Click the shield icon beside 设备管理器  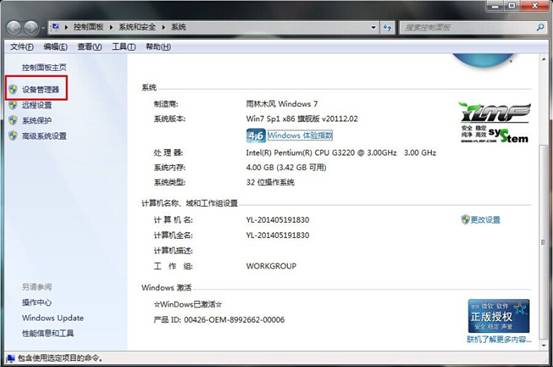point(13,90)
